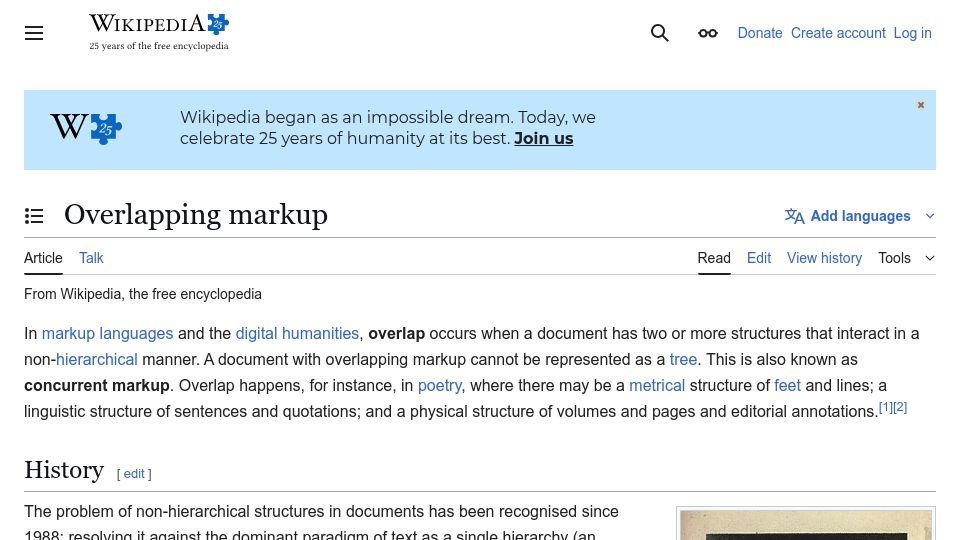Open the digital humanities link
960x540 pixels.
click(297, 333)
